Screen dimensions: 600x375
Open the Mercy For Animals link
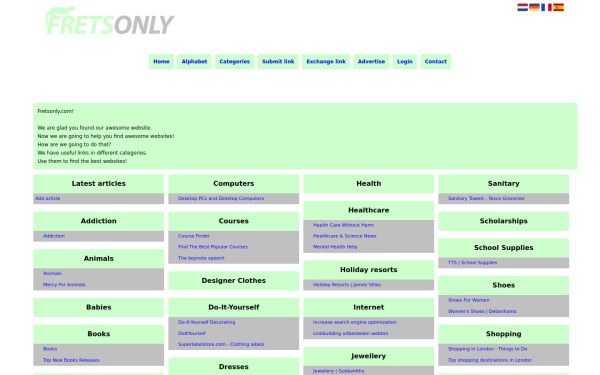pos(64,285)
